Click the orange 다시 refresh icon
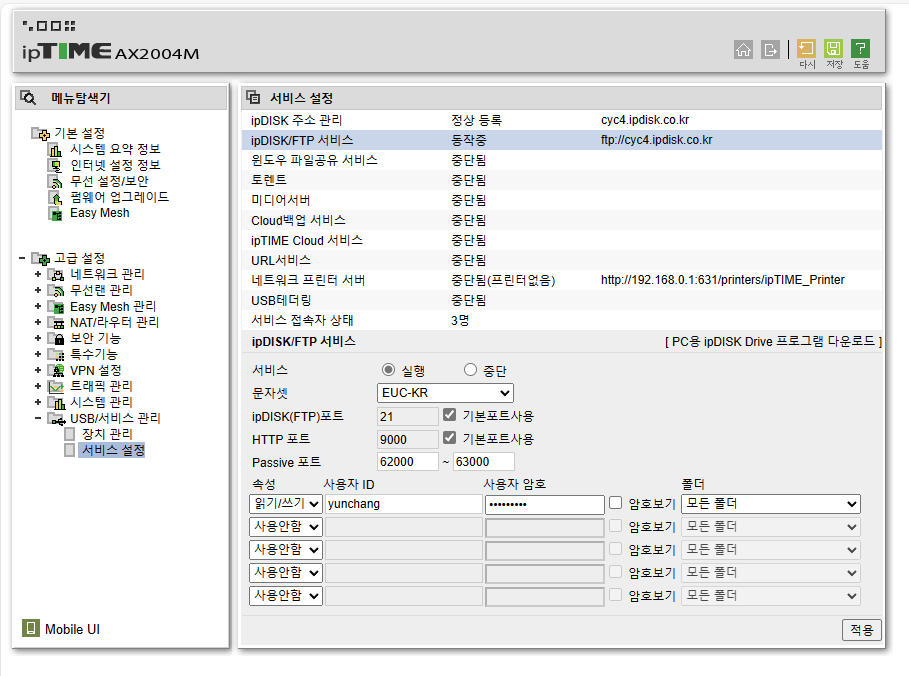Screen dimensions: 909x676 point(806,48)
